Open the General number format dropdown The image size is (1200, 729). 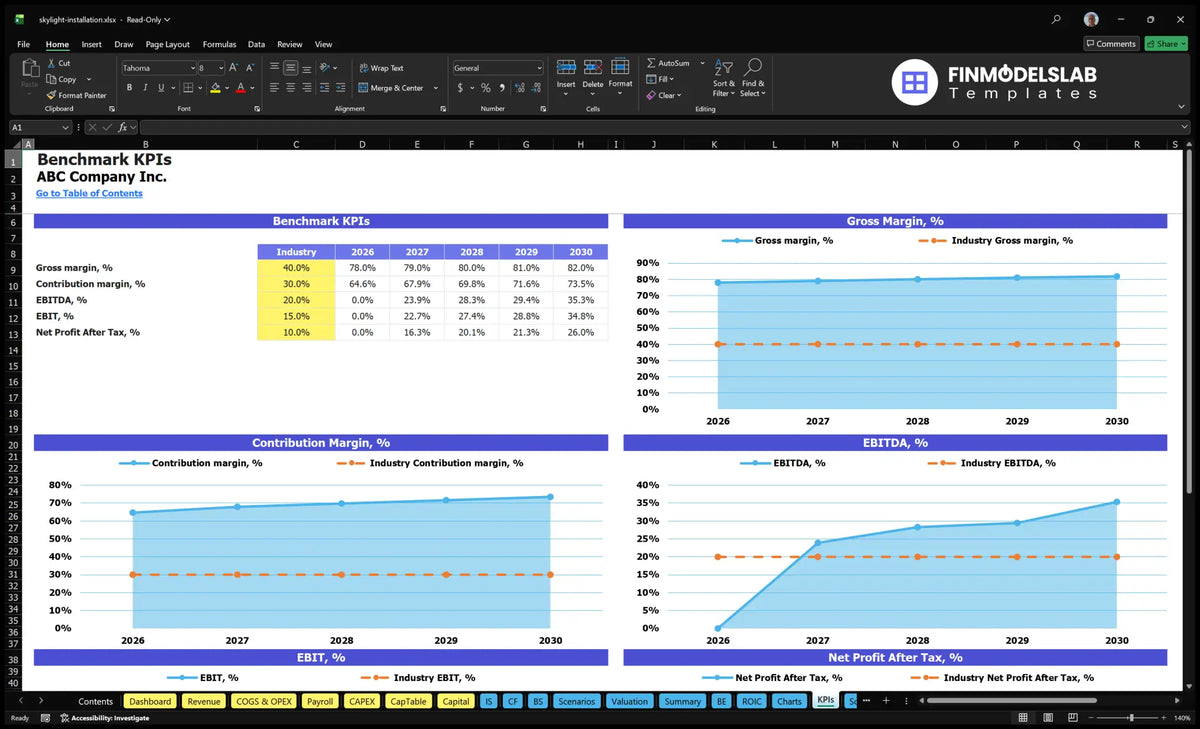[539, 68]
